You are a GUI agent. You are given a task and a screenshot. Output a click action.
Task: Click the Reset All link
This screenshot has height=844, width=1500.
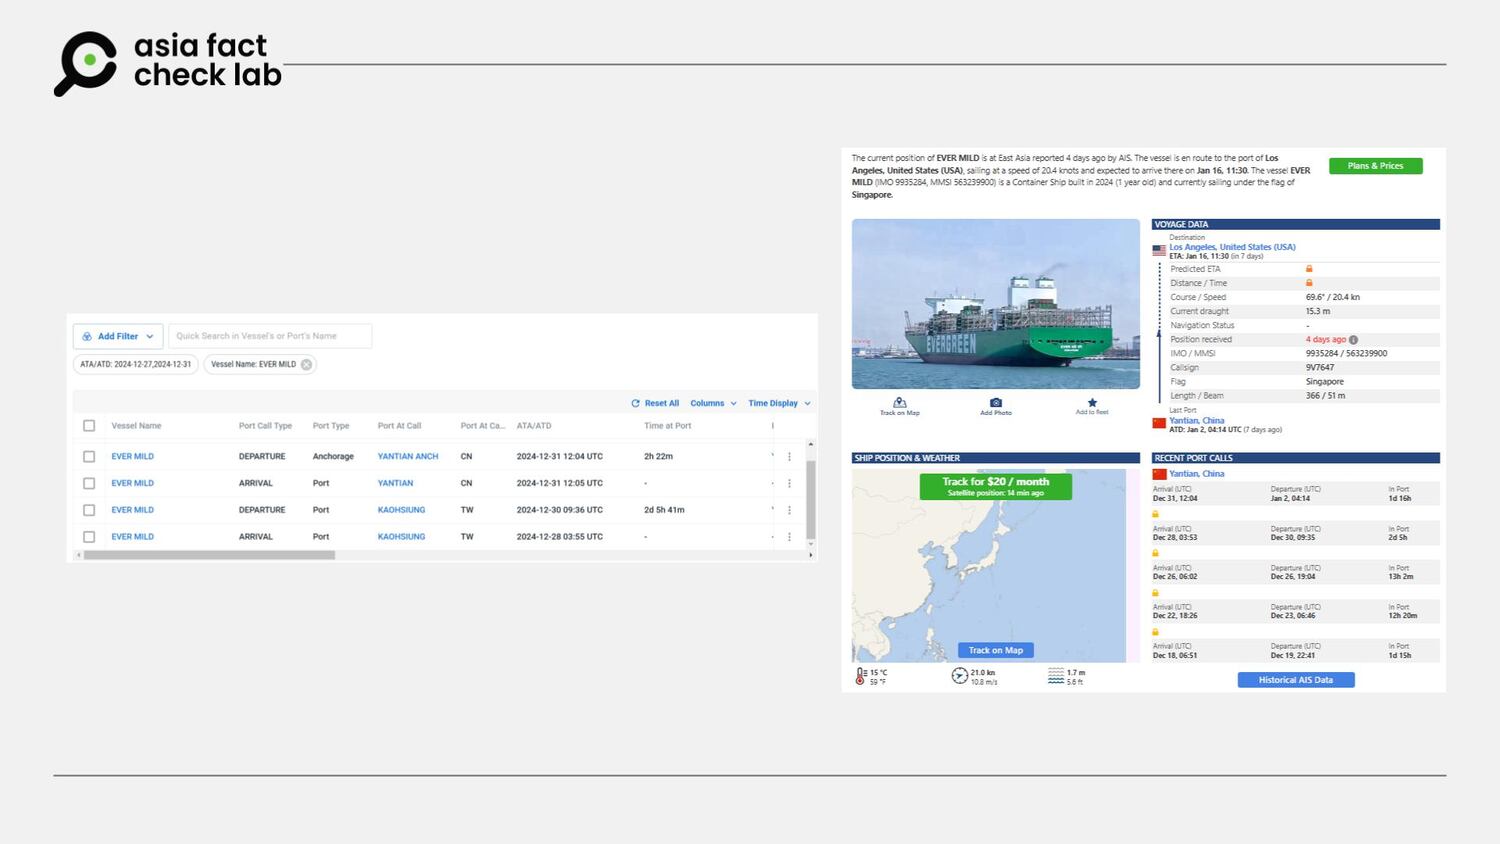pos(661,403)
